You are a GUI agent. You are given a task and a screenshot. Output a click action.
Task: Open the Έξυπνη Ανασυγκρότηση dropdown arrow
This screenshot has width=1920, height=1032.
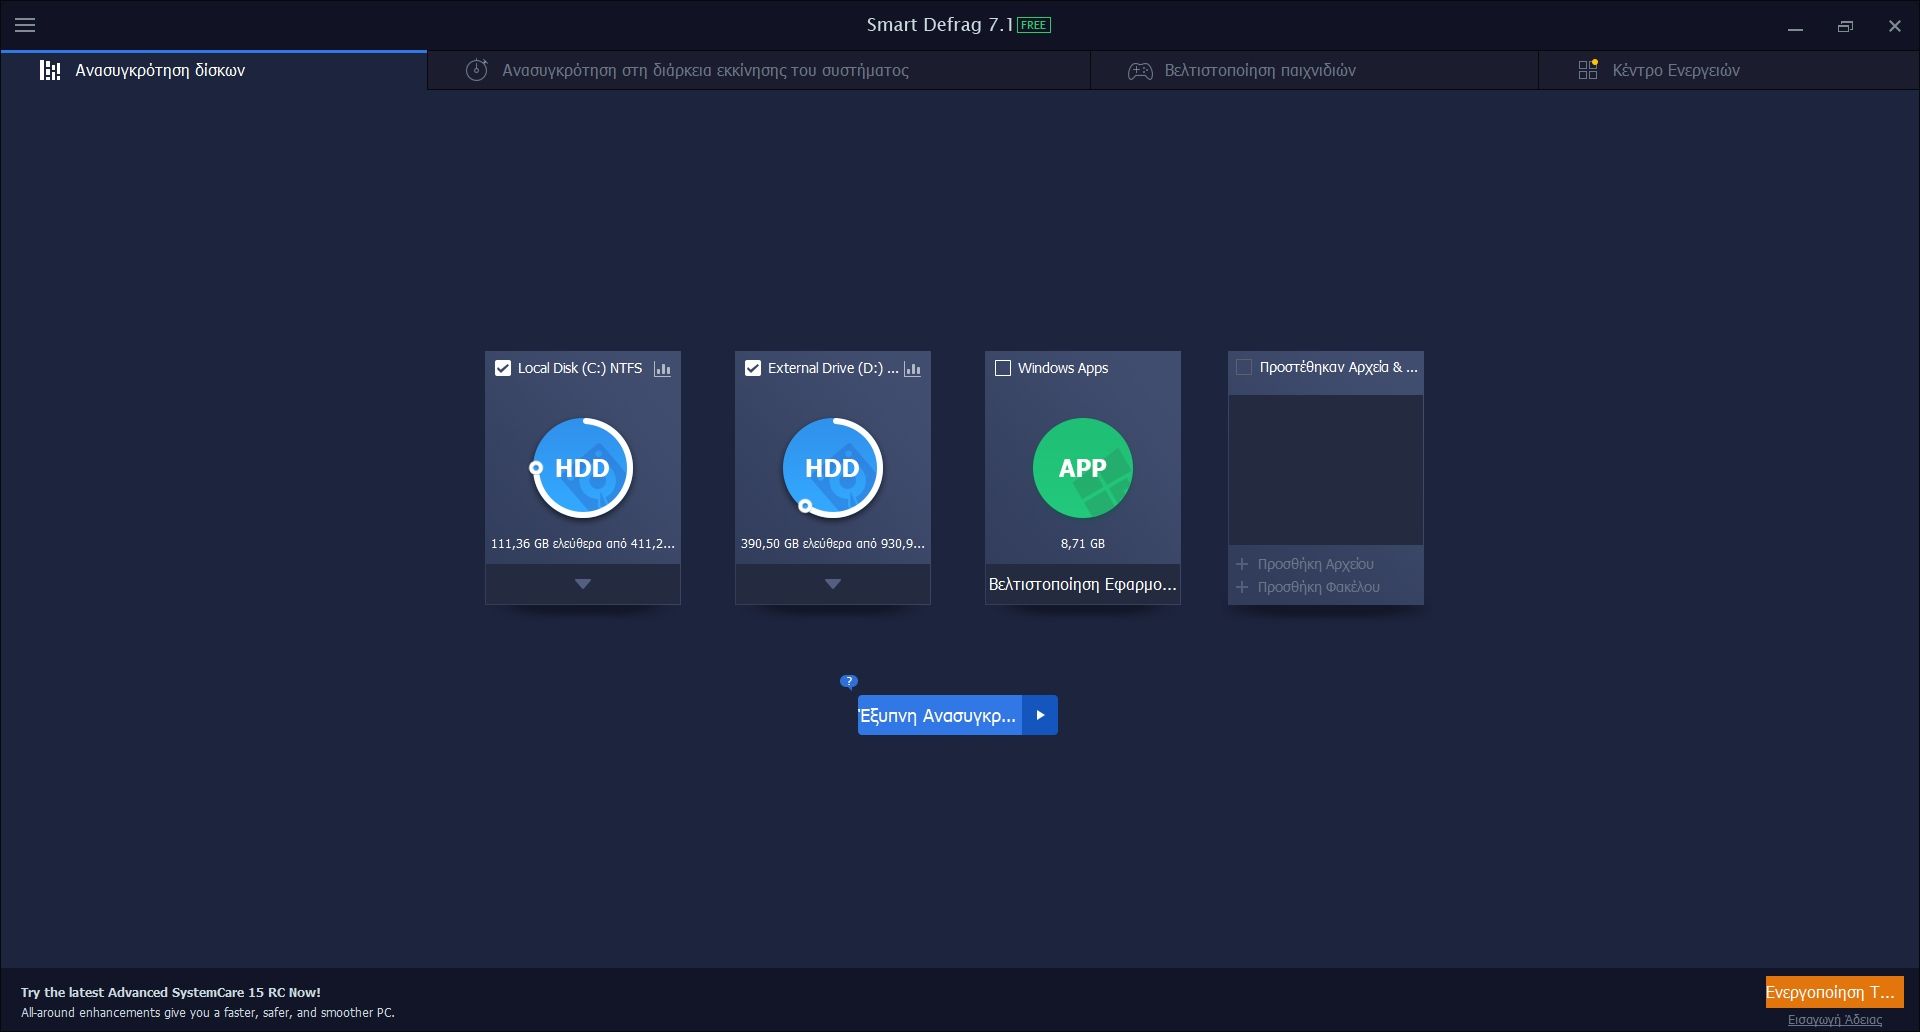coord(1040,715)
